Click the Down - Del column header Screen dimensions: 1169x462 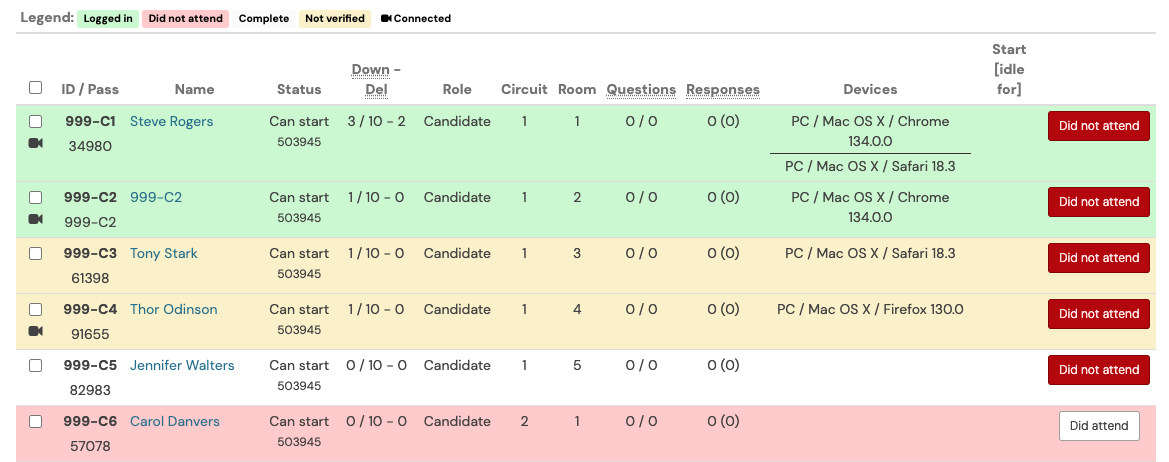pos(376,80)
